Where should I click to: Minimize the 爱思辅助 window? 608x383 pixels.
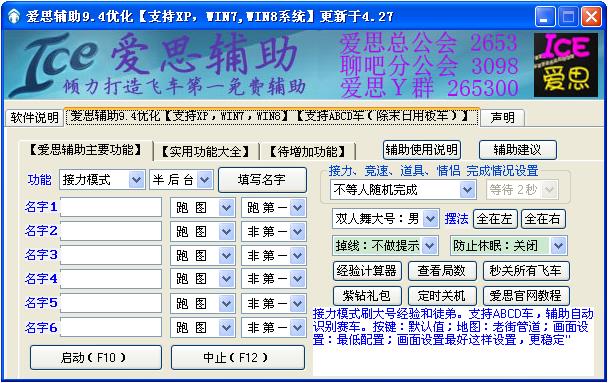pos(545,17)
